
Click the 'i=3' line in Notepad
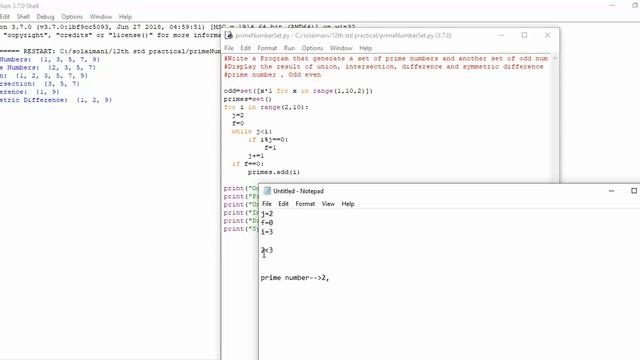point(267,232)
